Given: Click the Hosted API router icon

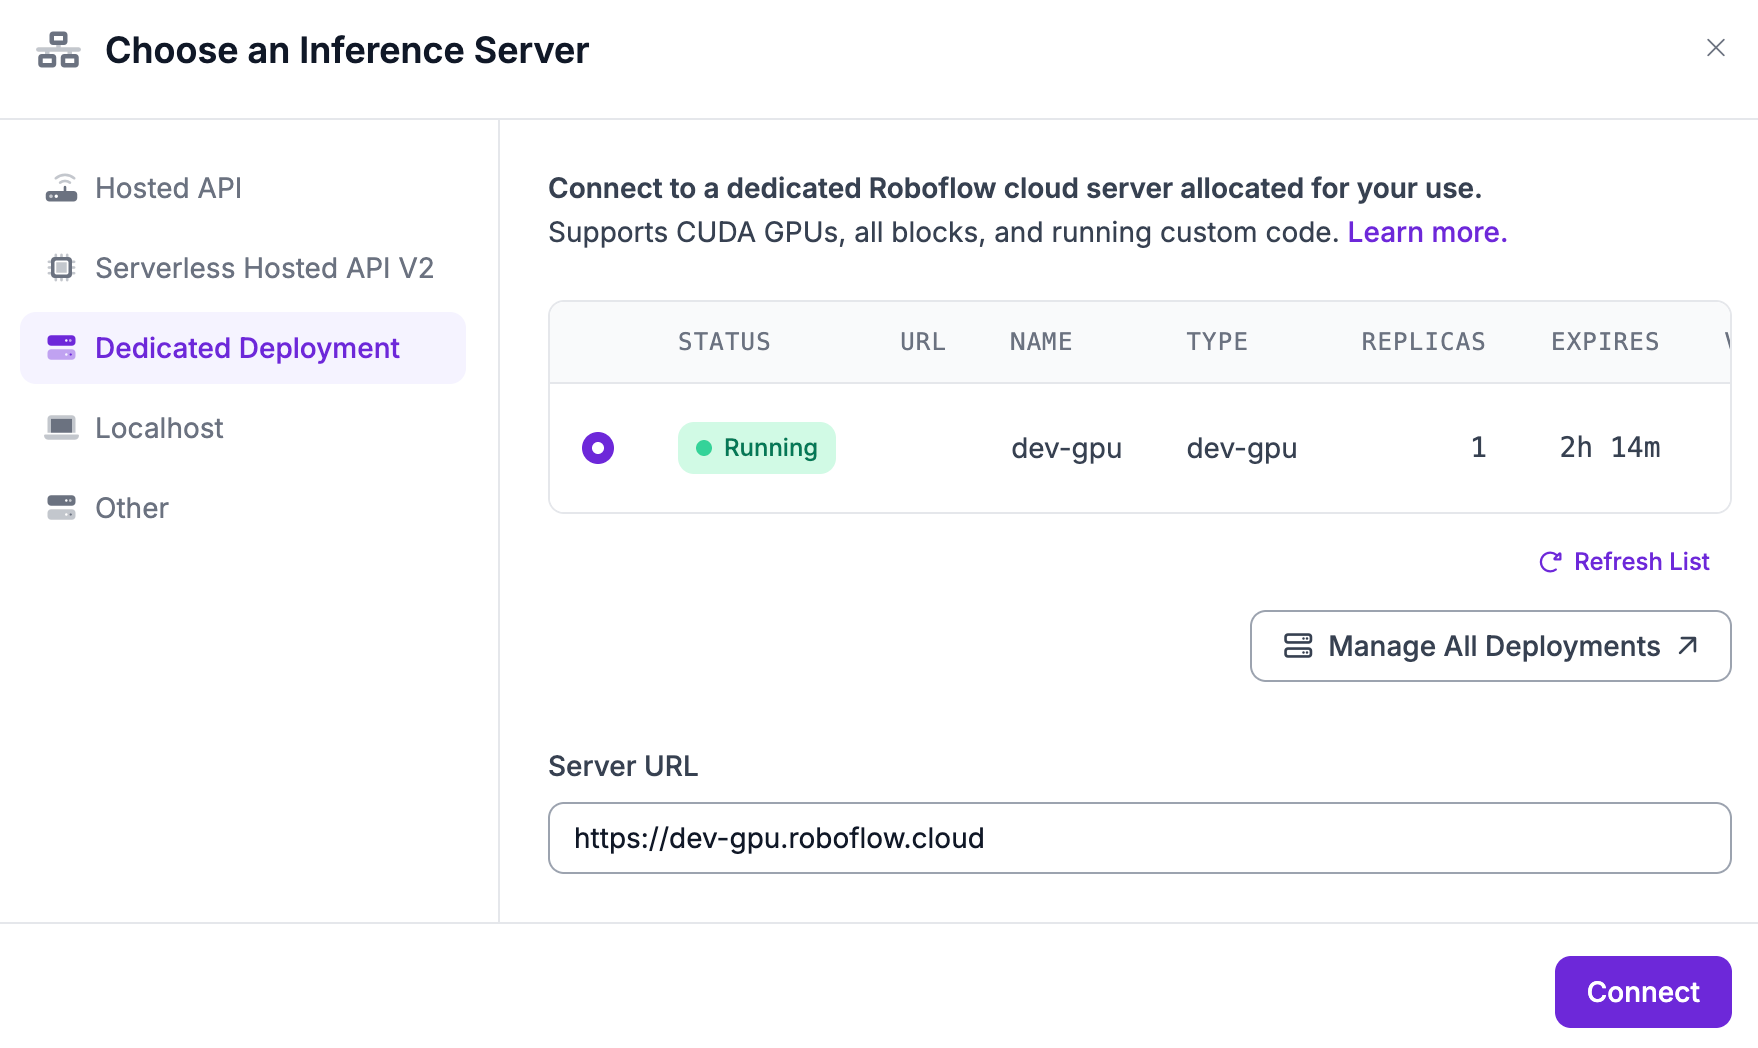Looking at the screenshot, I should pyautogui.click(x=61, y=188).
